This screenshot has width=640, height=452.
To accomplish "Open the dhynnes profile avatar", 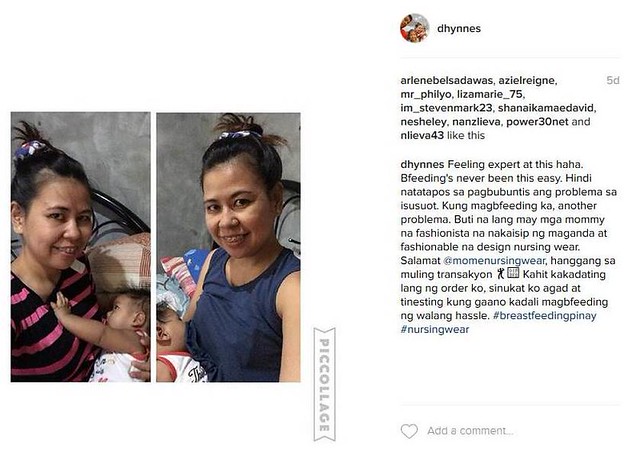I will (414, 28).
